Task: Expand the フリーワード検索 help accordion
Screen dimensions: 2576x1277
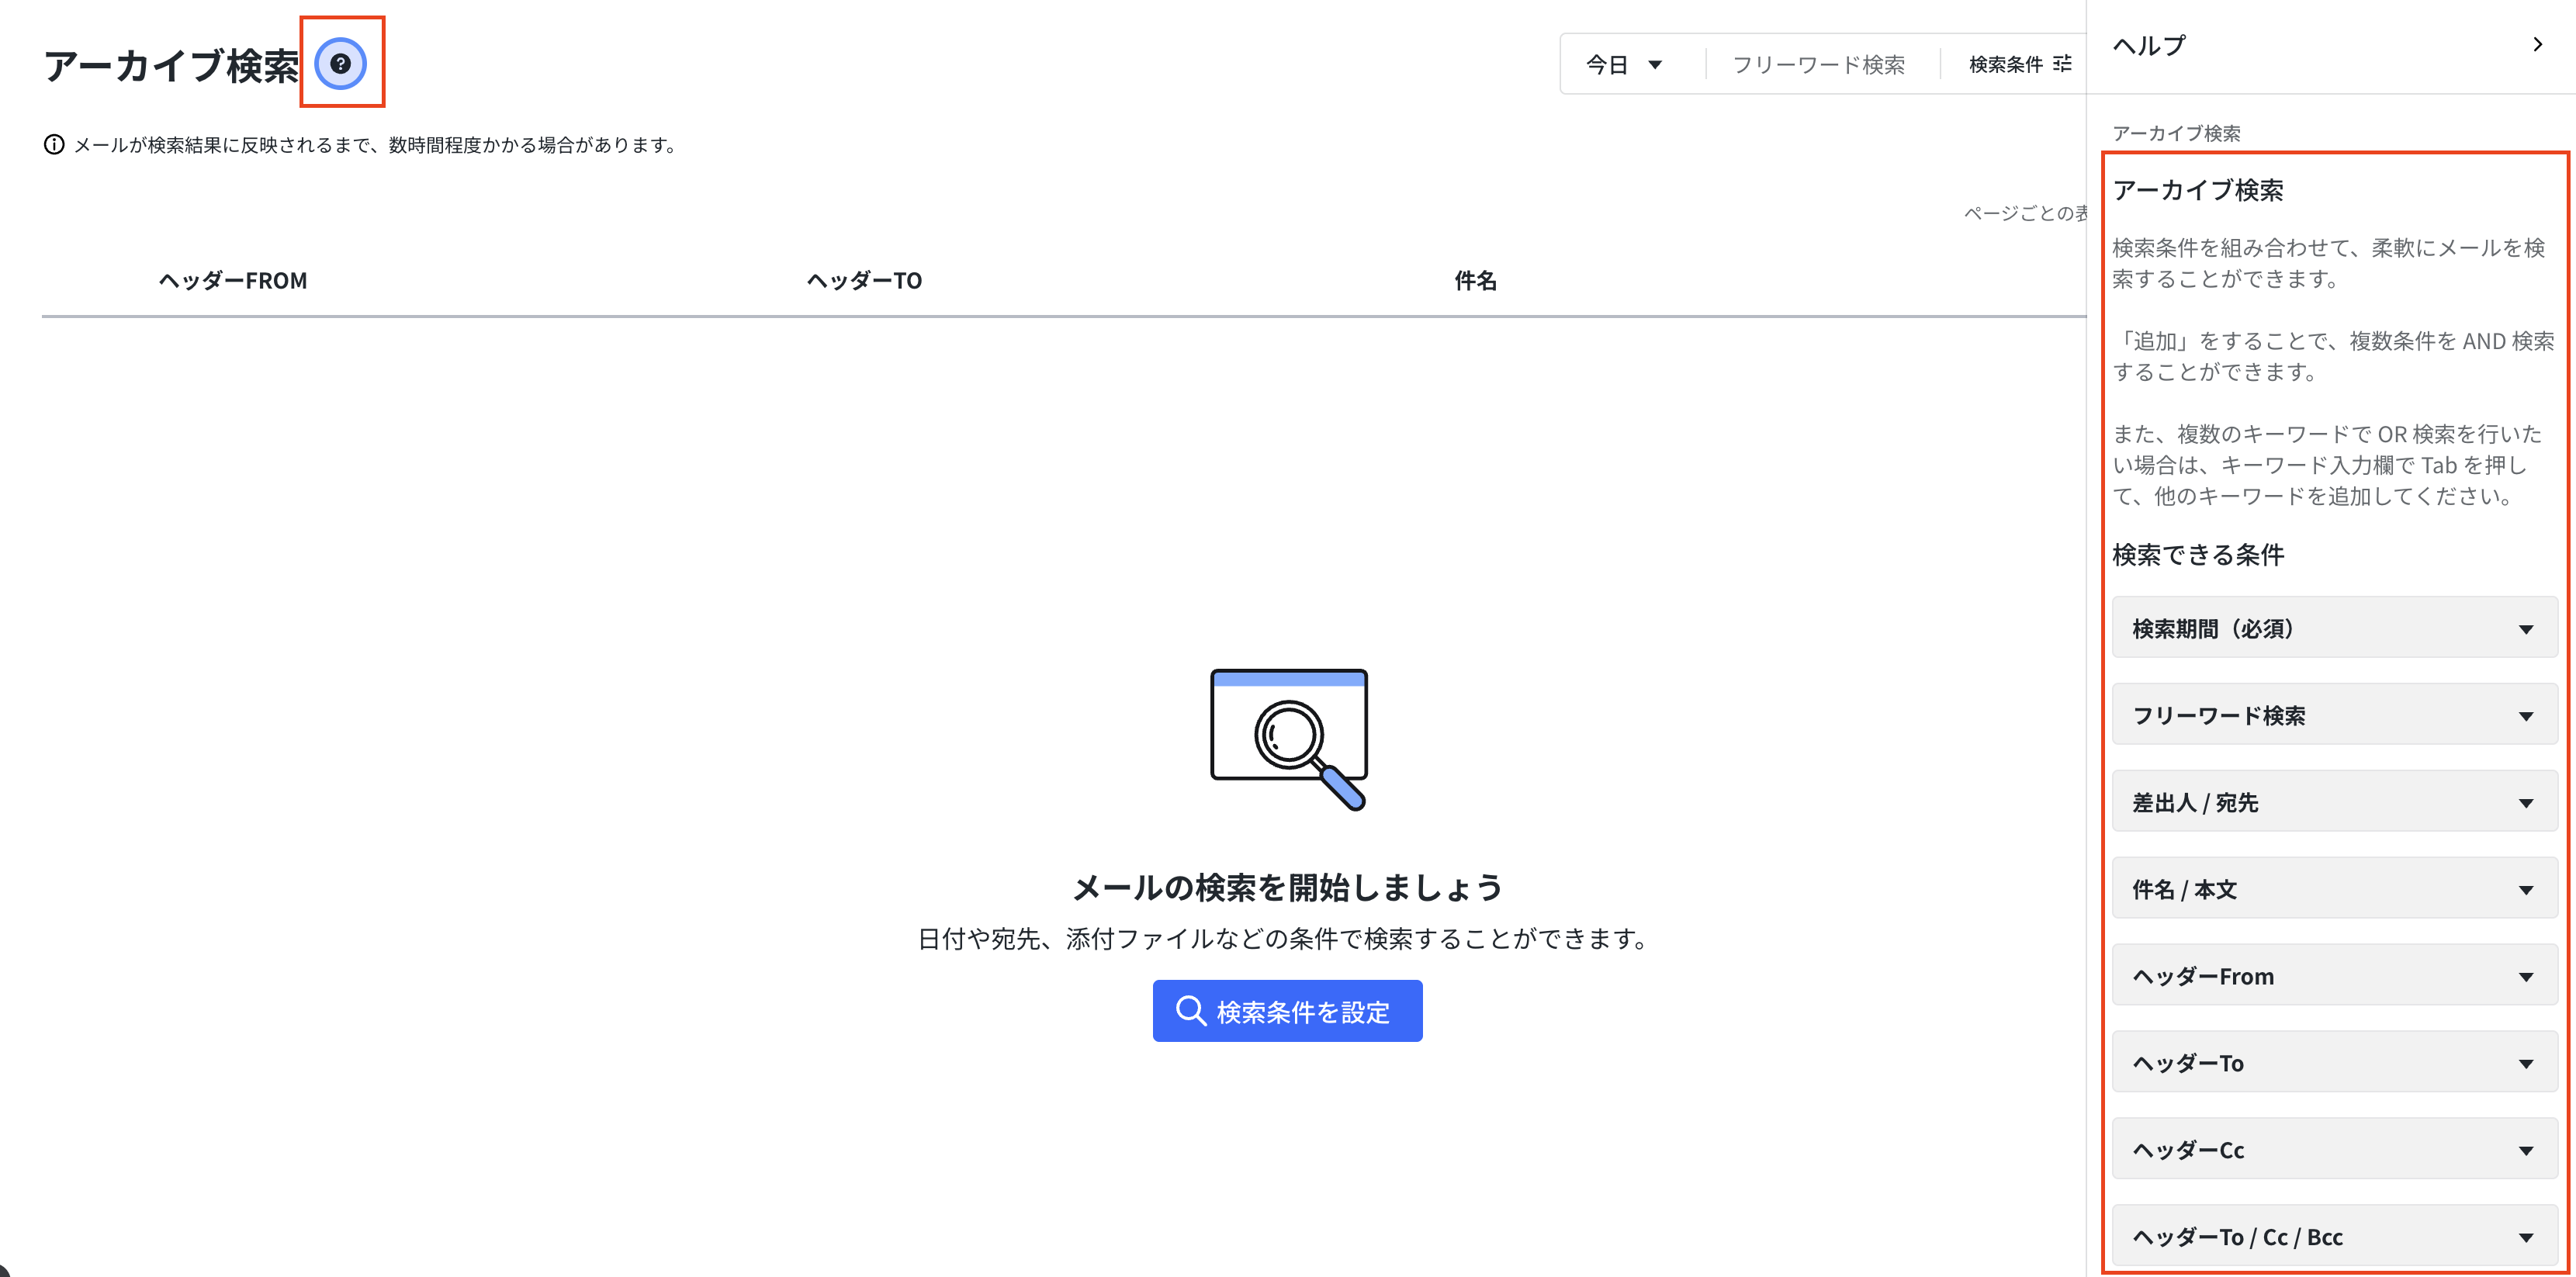Action: pos(2334,715)
